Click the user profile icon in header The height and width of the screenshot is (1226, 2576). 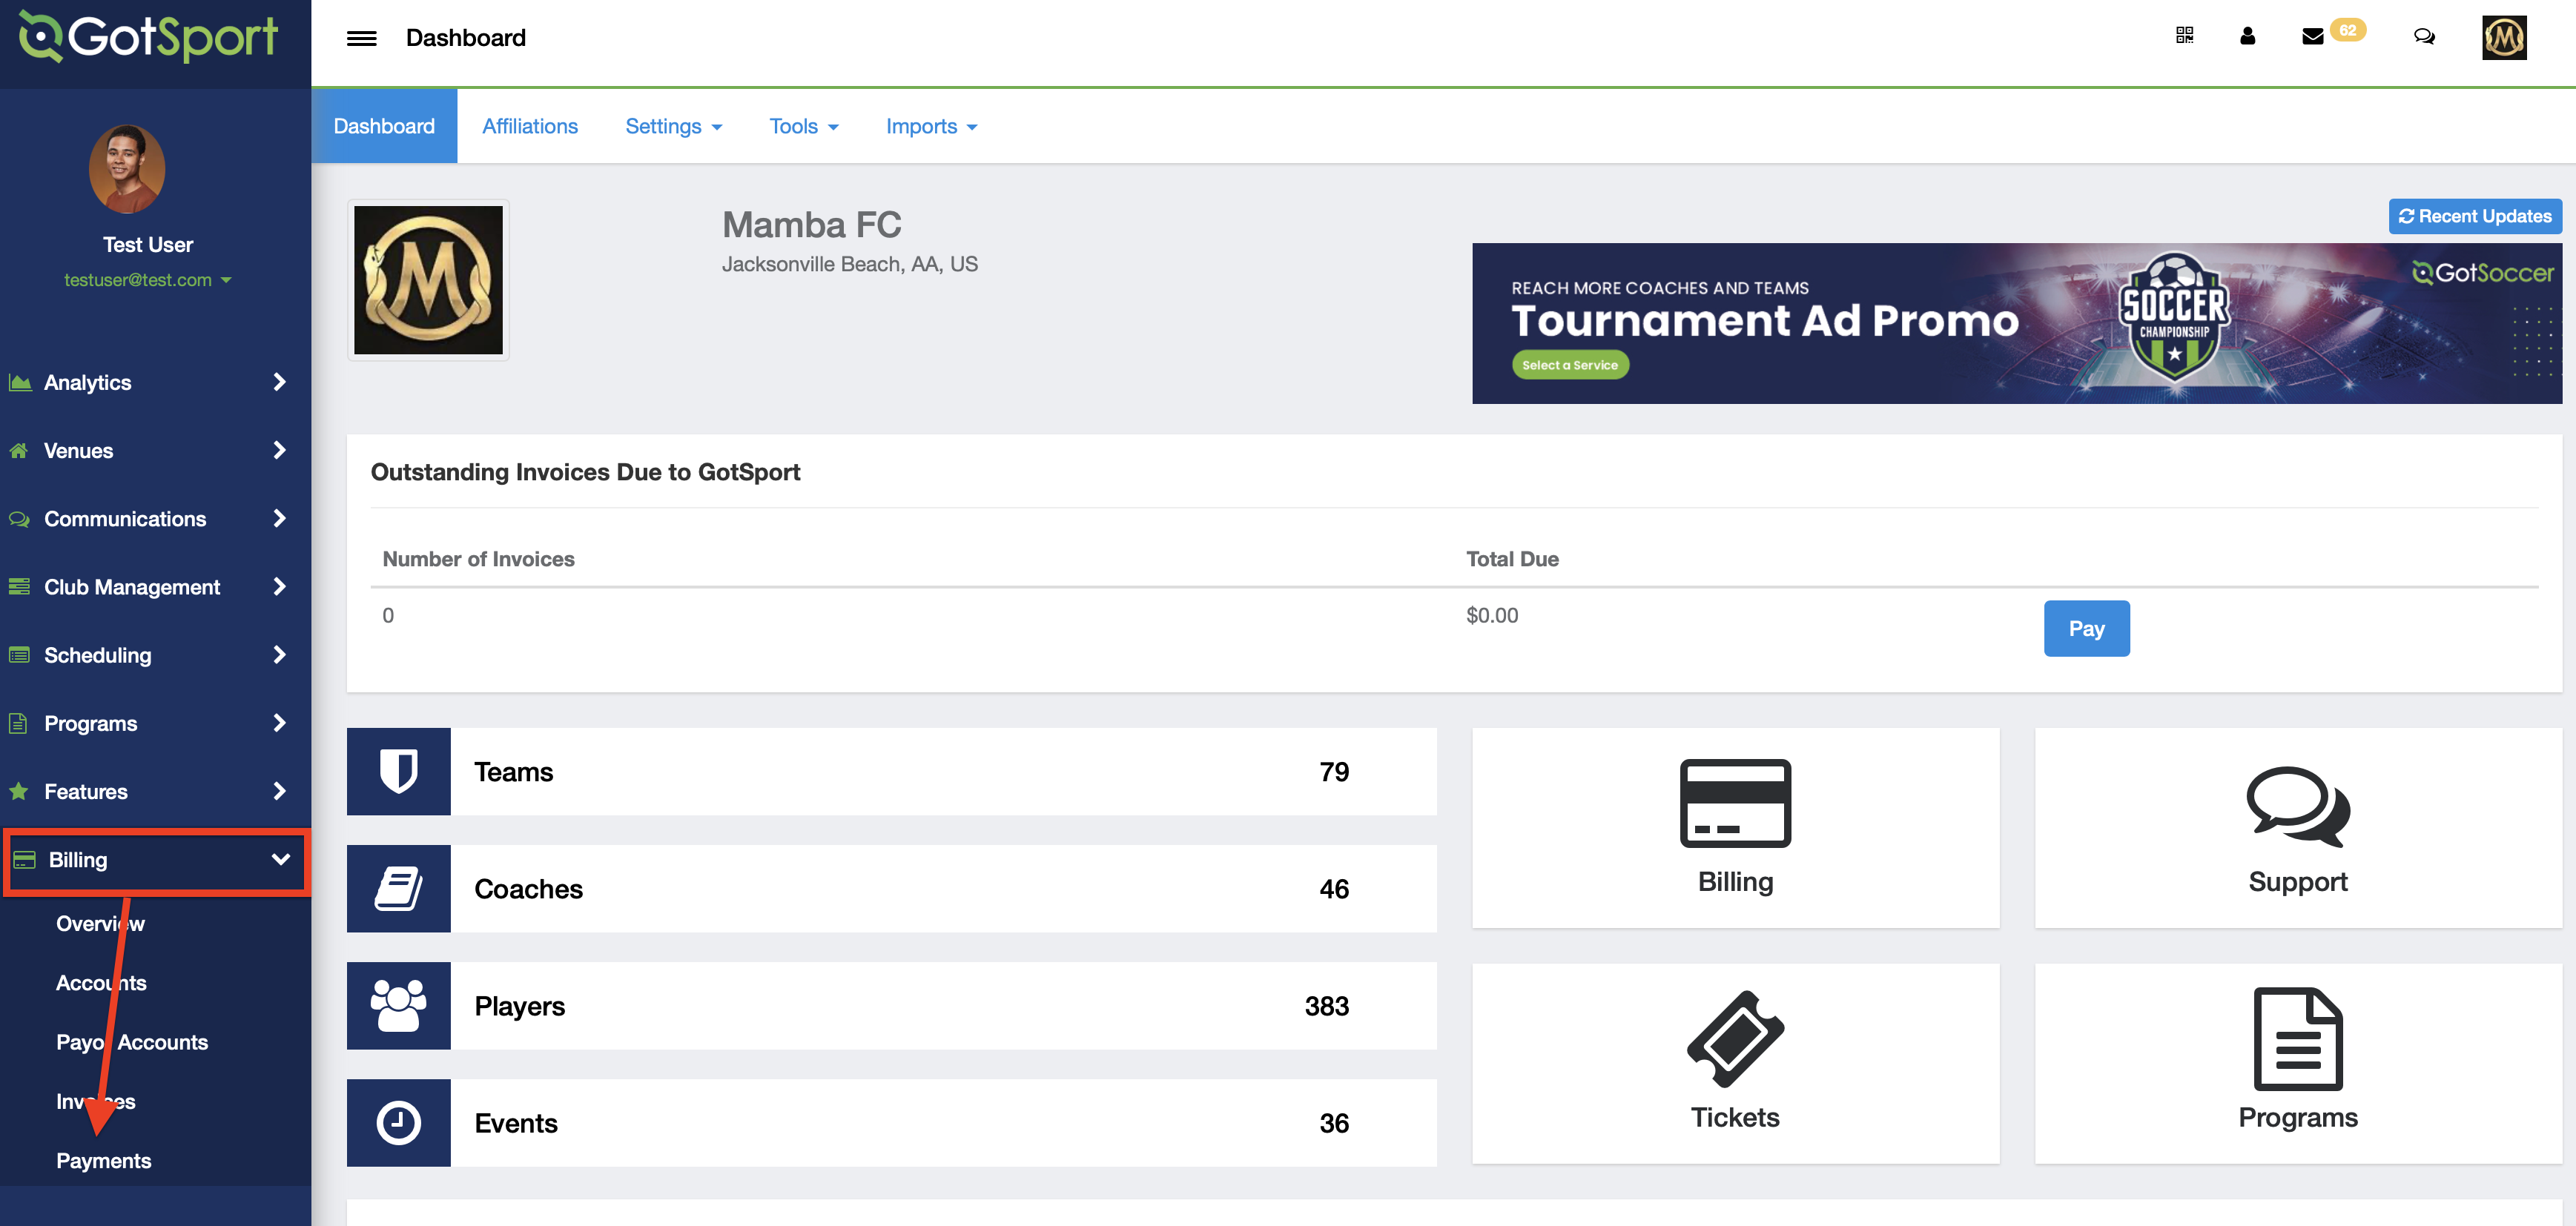tap(2247, 36)
